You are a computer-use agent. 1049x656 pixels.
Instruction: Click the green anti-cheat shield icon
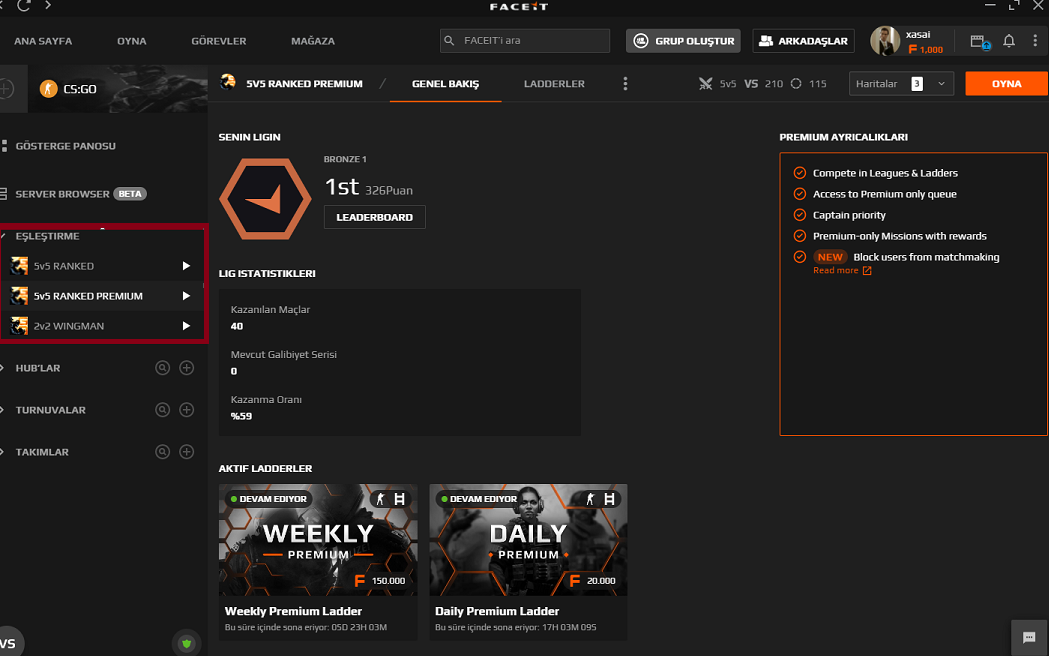tap(187, 643)
